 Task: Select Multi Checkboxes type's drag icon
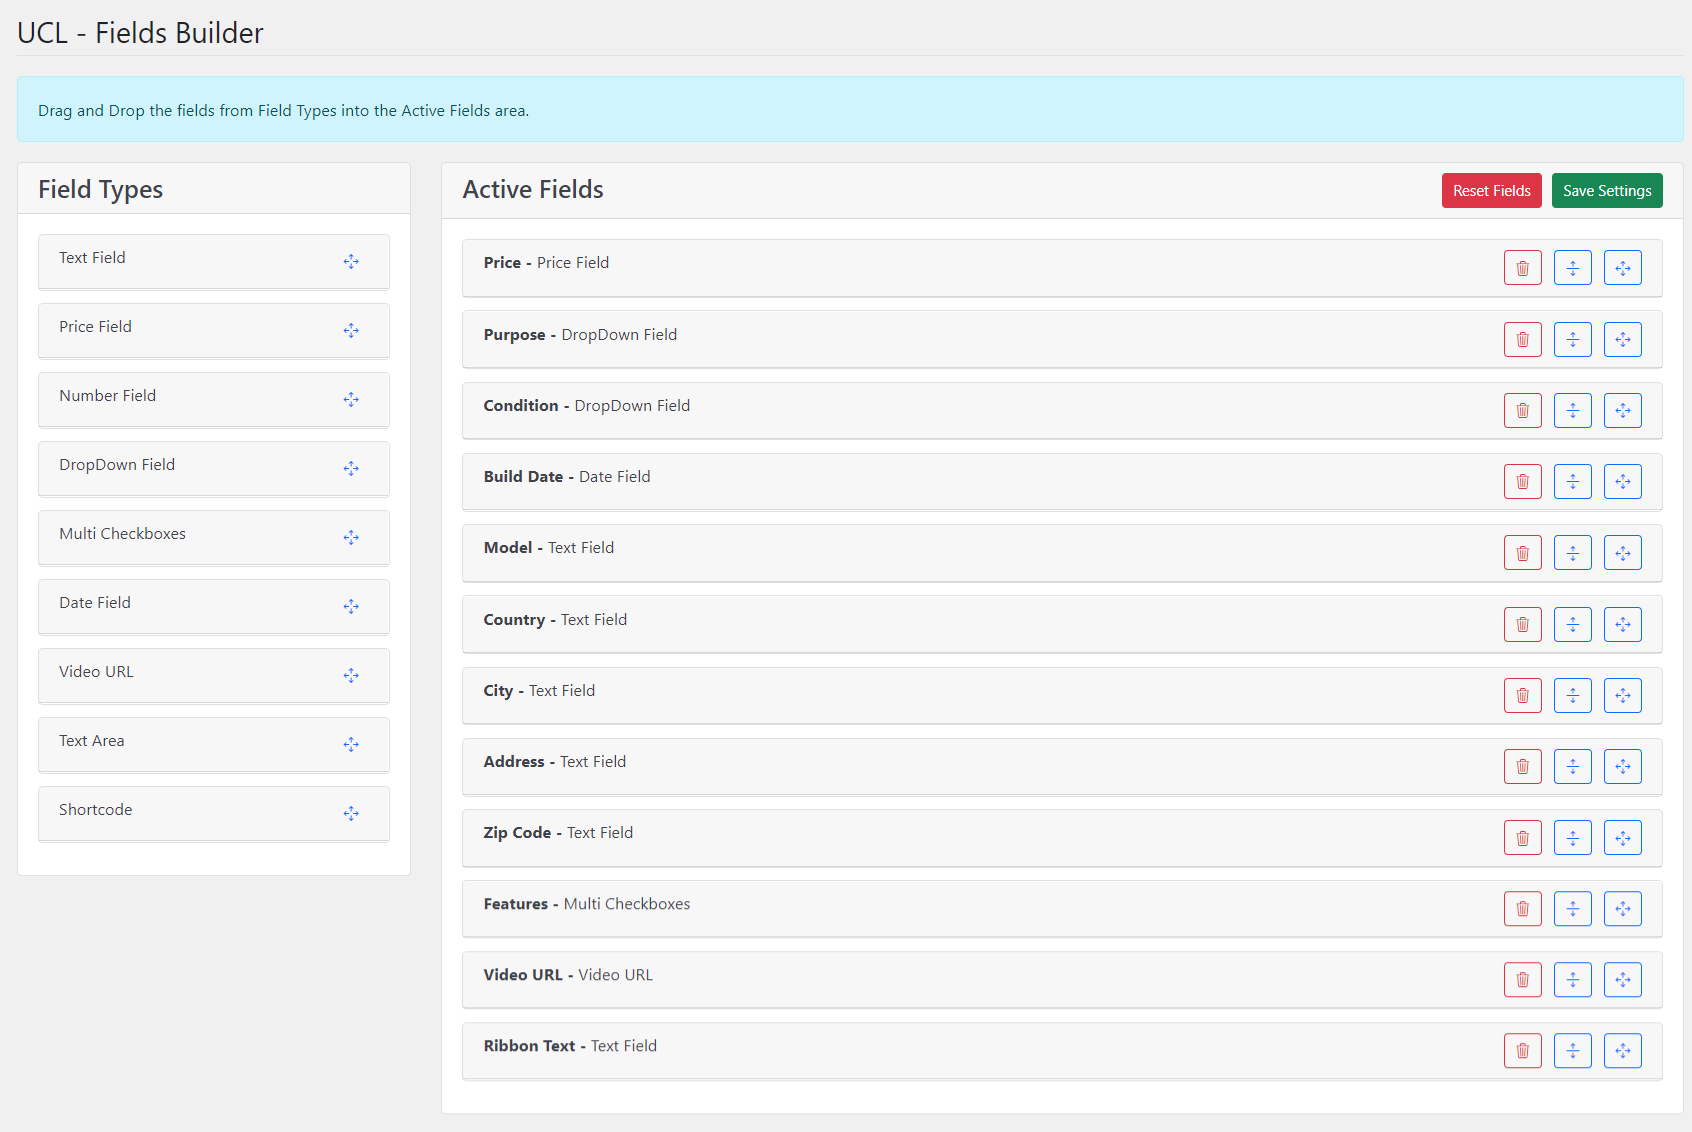point(351,537)
